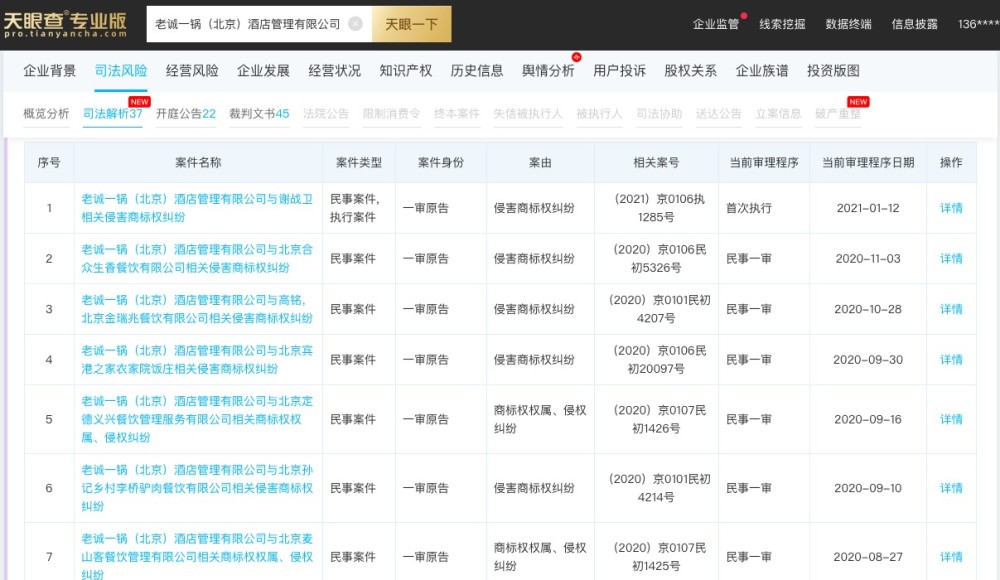The width and height of the screenshot is (1000, 580).
Task: Click 详情 for case dated 2021-01-12
Action: 951,208
